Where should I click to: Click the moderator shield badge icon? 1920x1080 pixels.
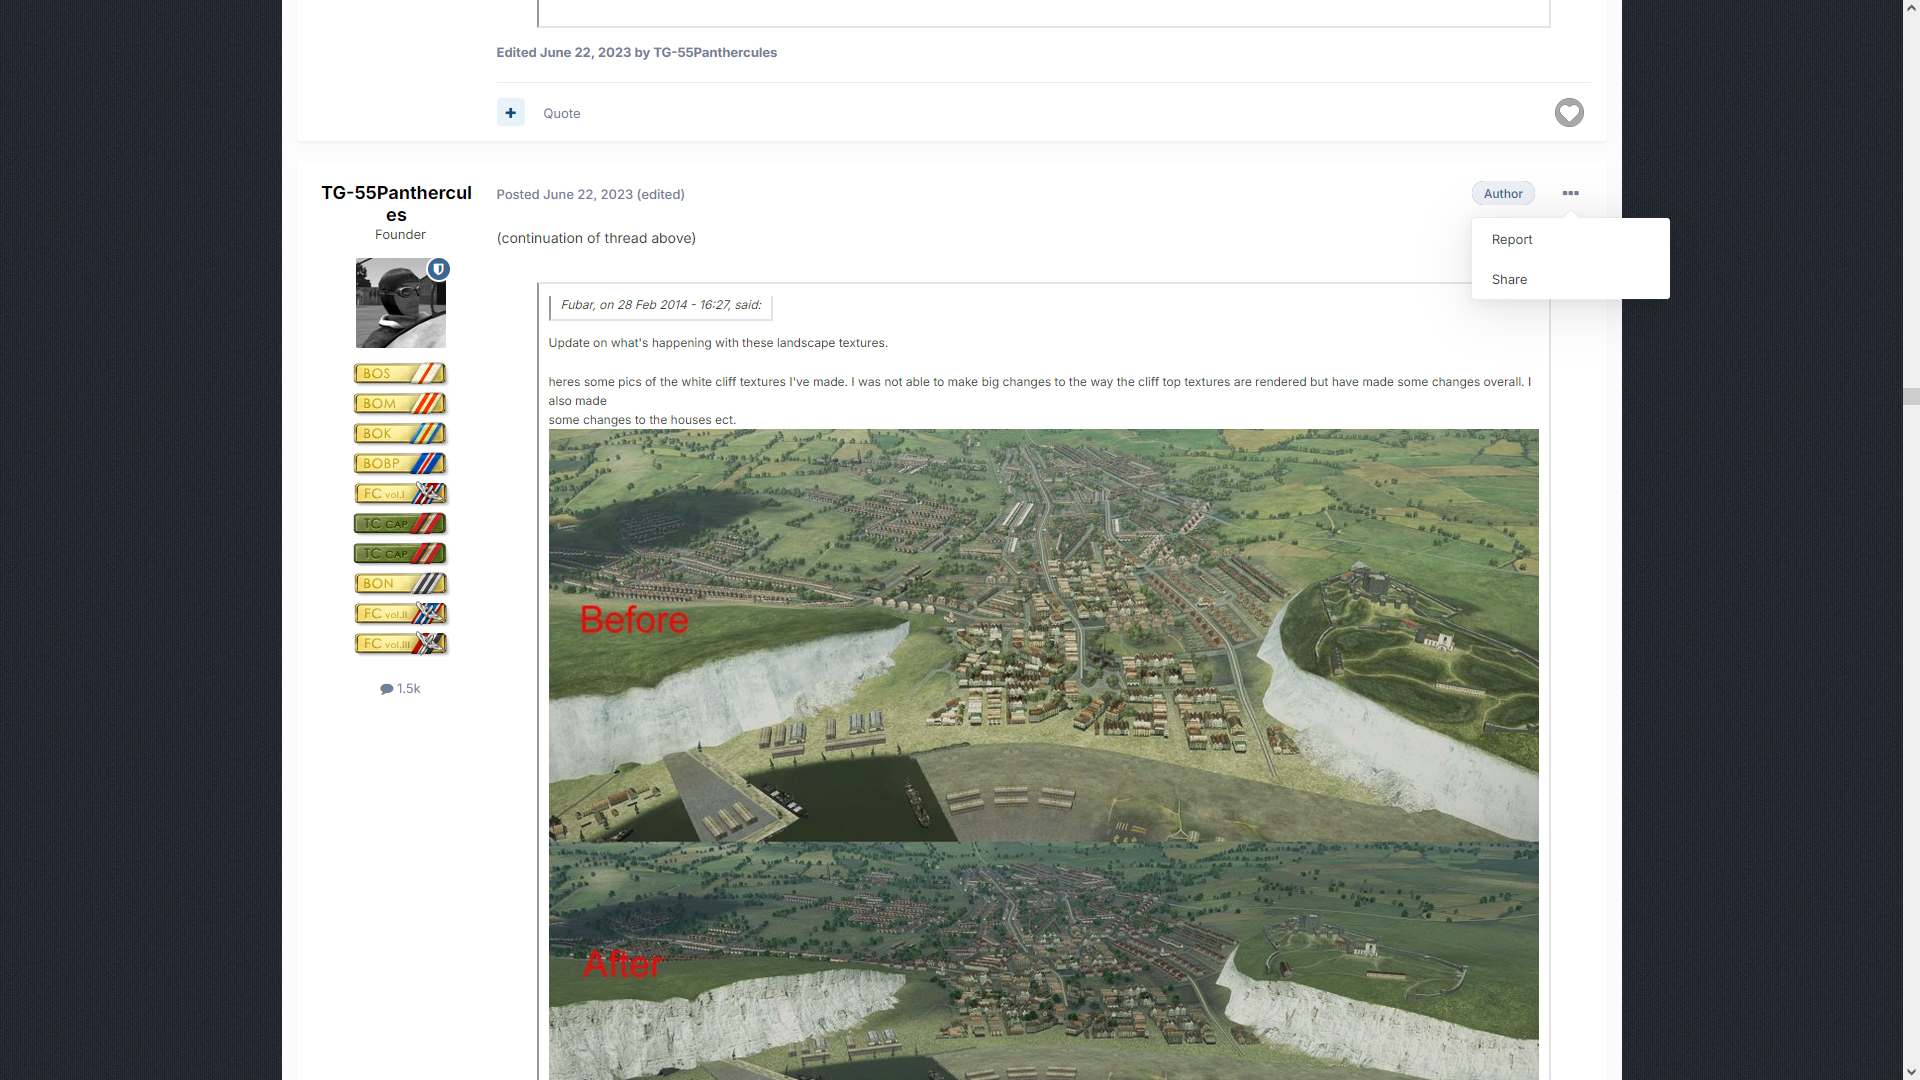click(438, 269)
